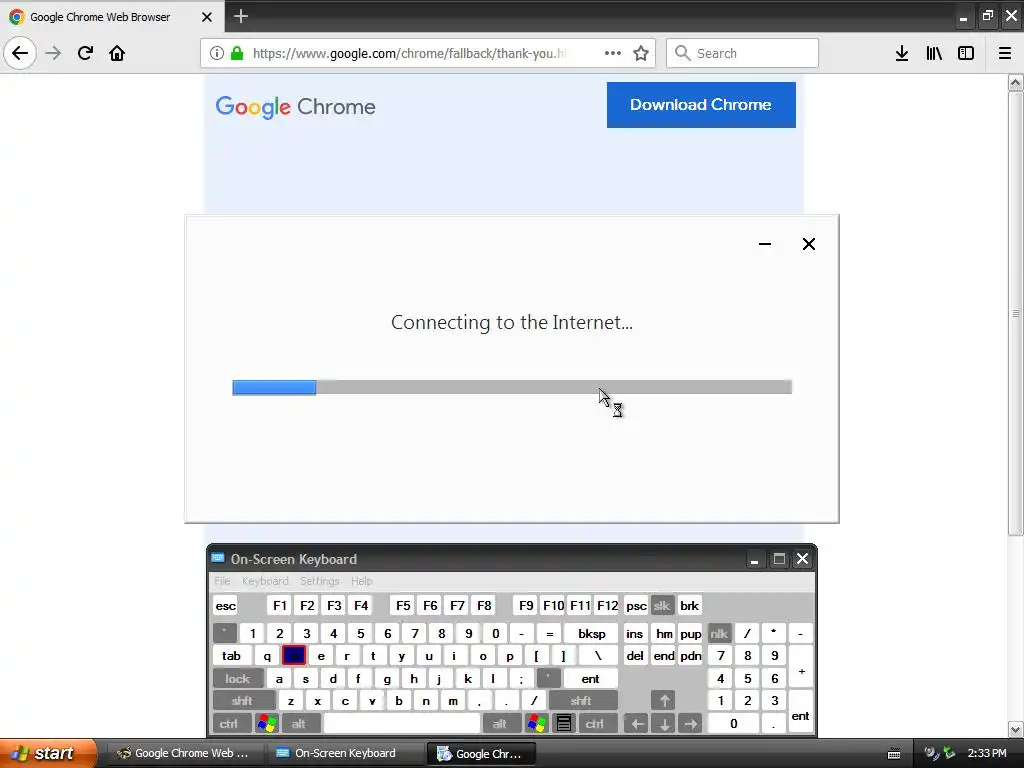Viewport: 1024px width, 768px height.
Task: Open the Keyboard menu
Action: 265,581
